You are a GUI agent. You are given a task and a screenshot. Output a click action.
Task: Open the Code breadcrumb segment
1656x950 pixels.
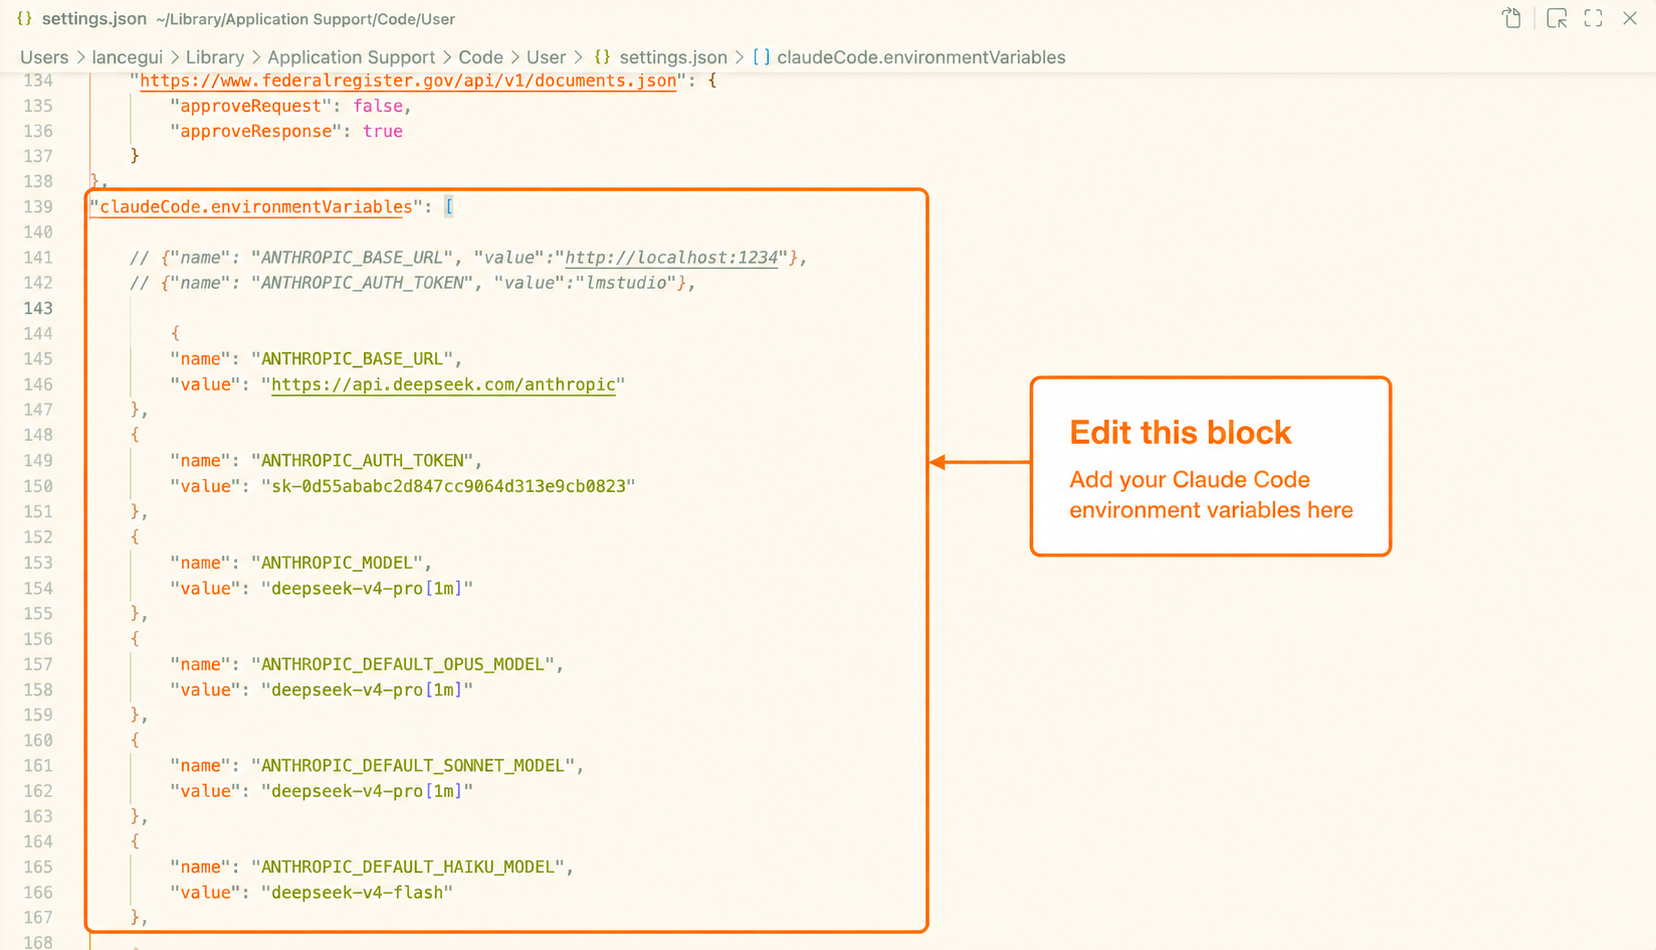pos(480,57)
